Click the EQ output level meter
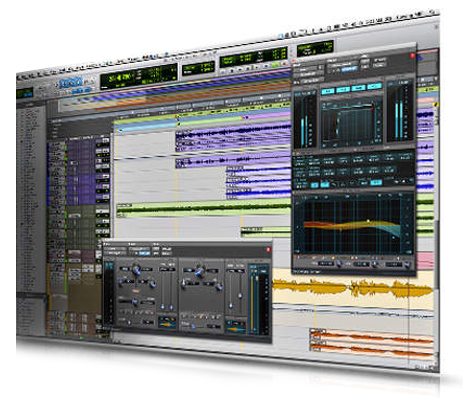The height and width of the screenshot is (398, 463). click(400, 110)
